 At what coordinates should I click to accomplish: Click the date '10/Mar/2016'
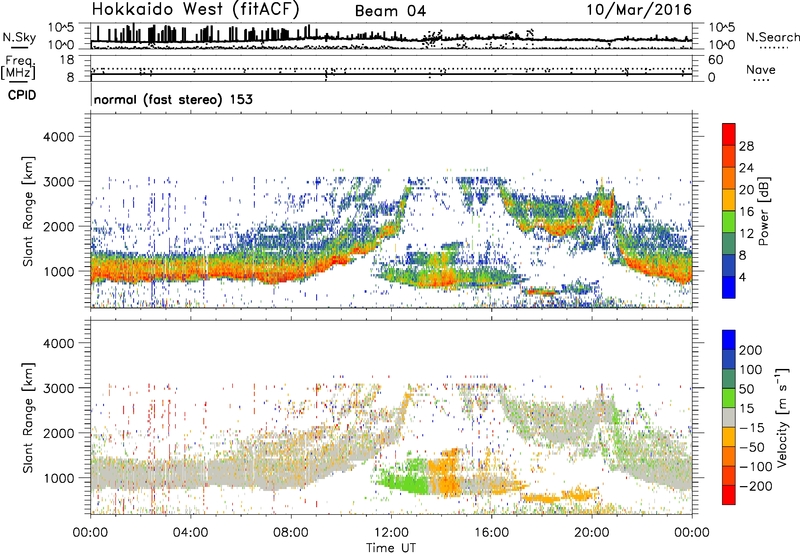click(639, 9)
